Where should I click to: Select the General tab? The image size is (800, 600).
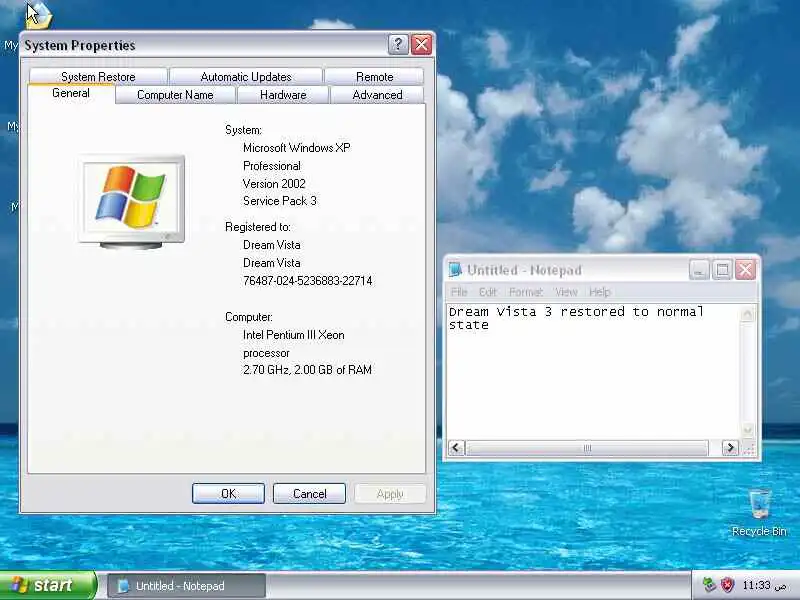click(71, 93)
